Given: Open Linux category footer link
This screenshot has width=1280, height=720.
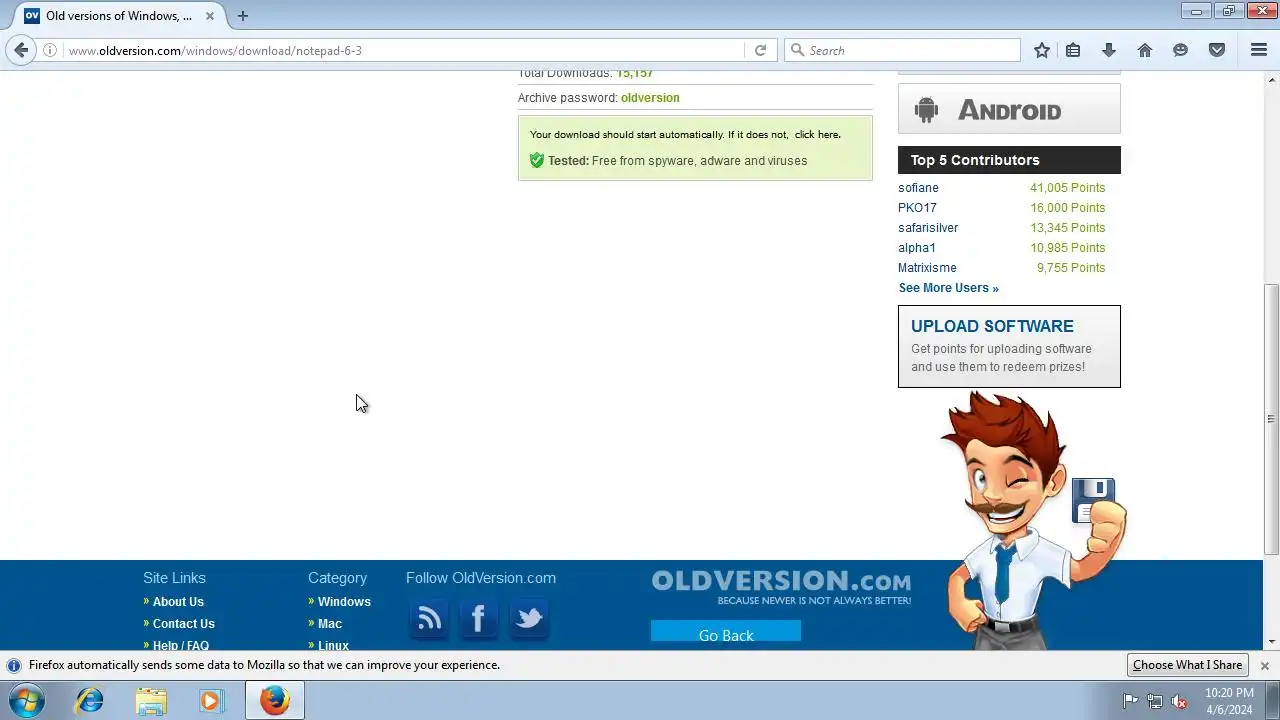Looking at the screenshot, I should click(333, 646).
